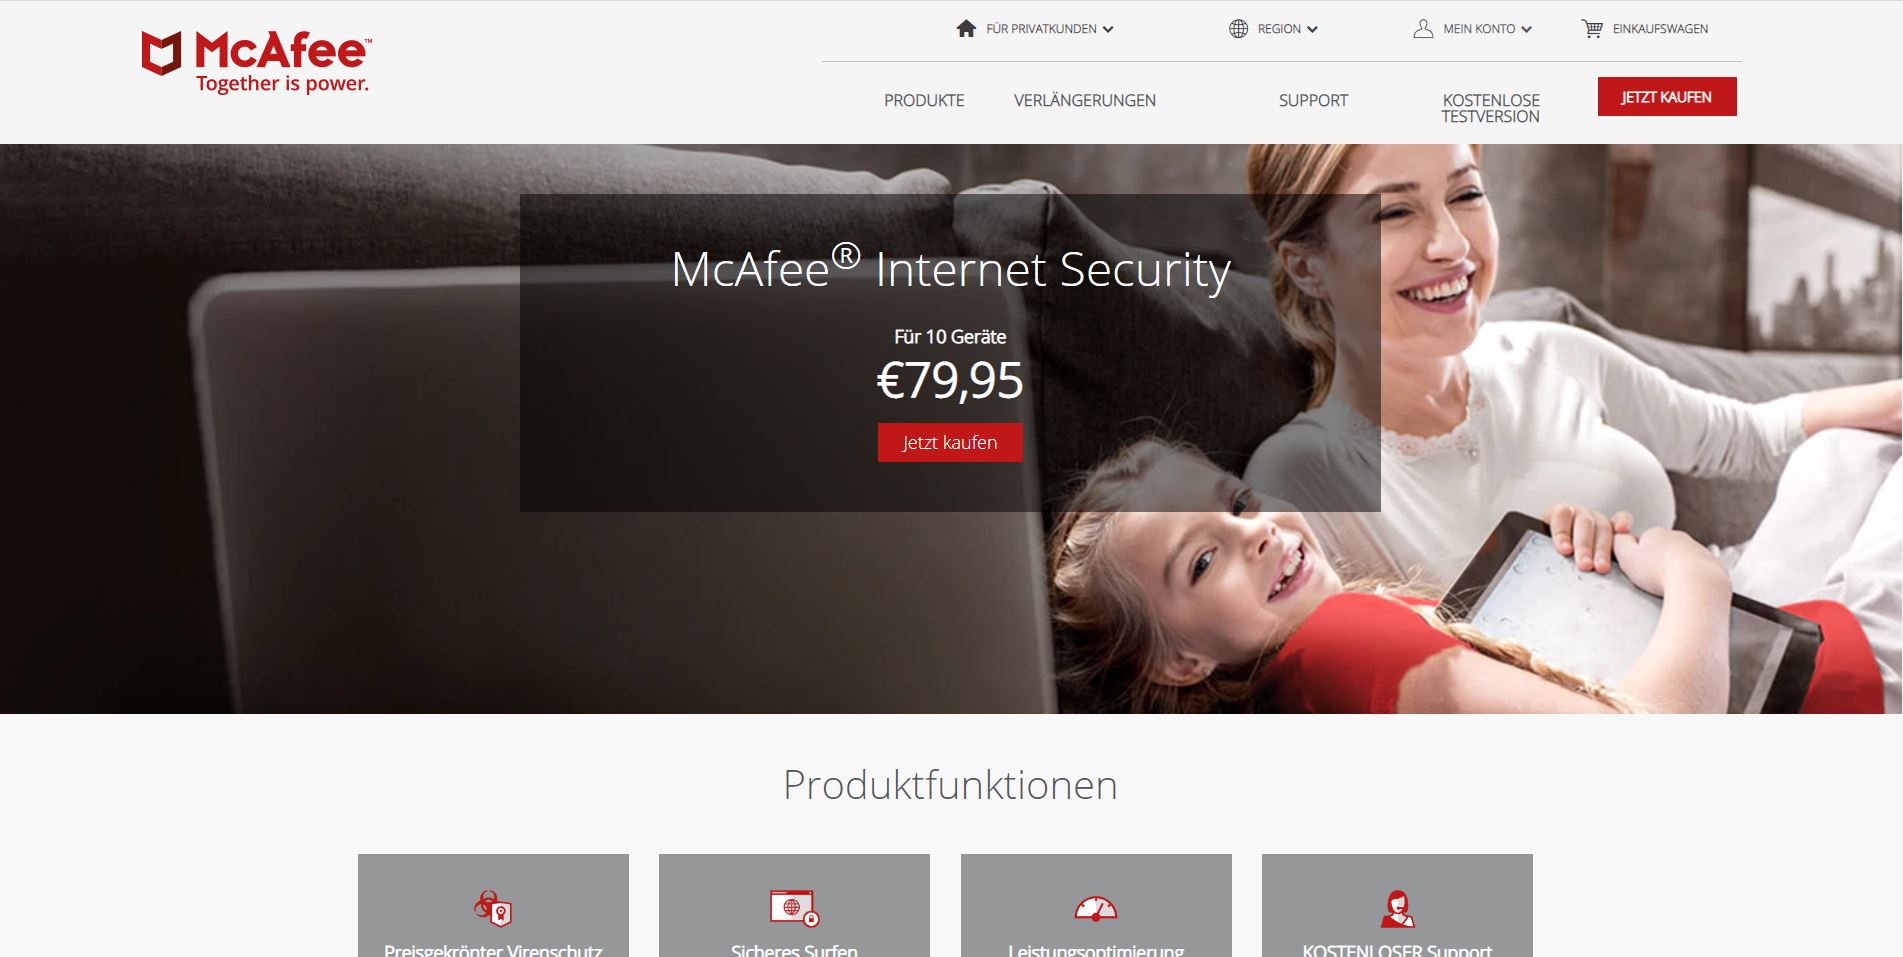Expand the Für Privatkunden dropdown arrow

pyautogui.click(x=1108, y=30)
